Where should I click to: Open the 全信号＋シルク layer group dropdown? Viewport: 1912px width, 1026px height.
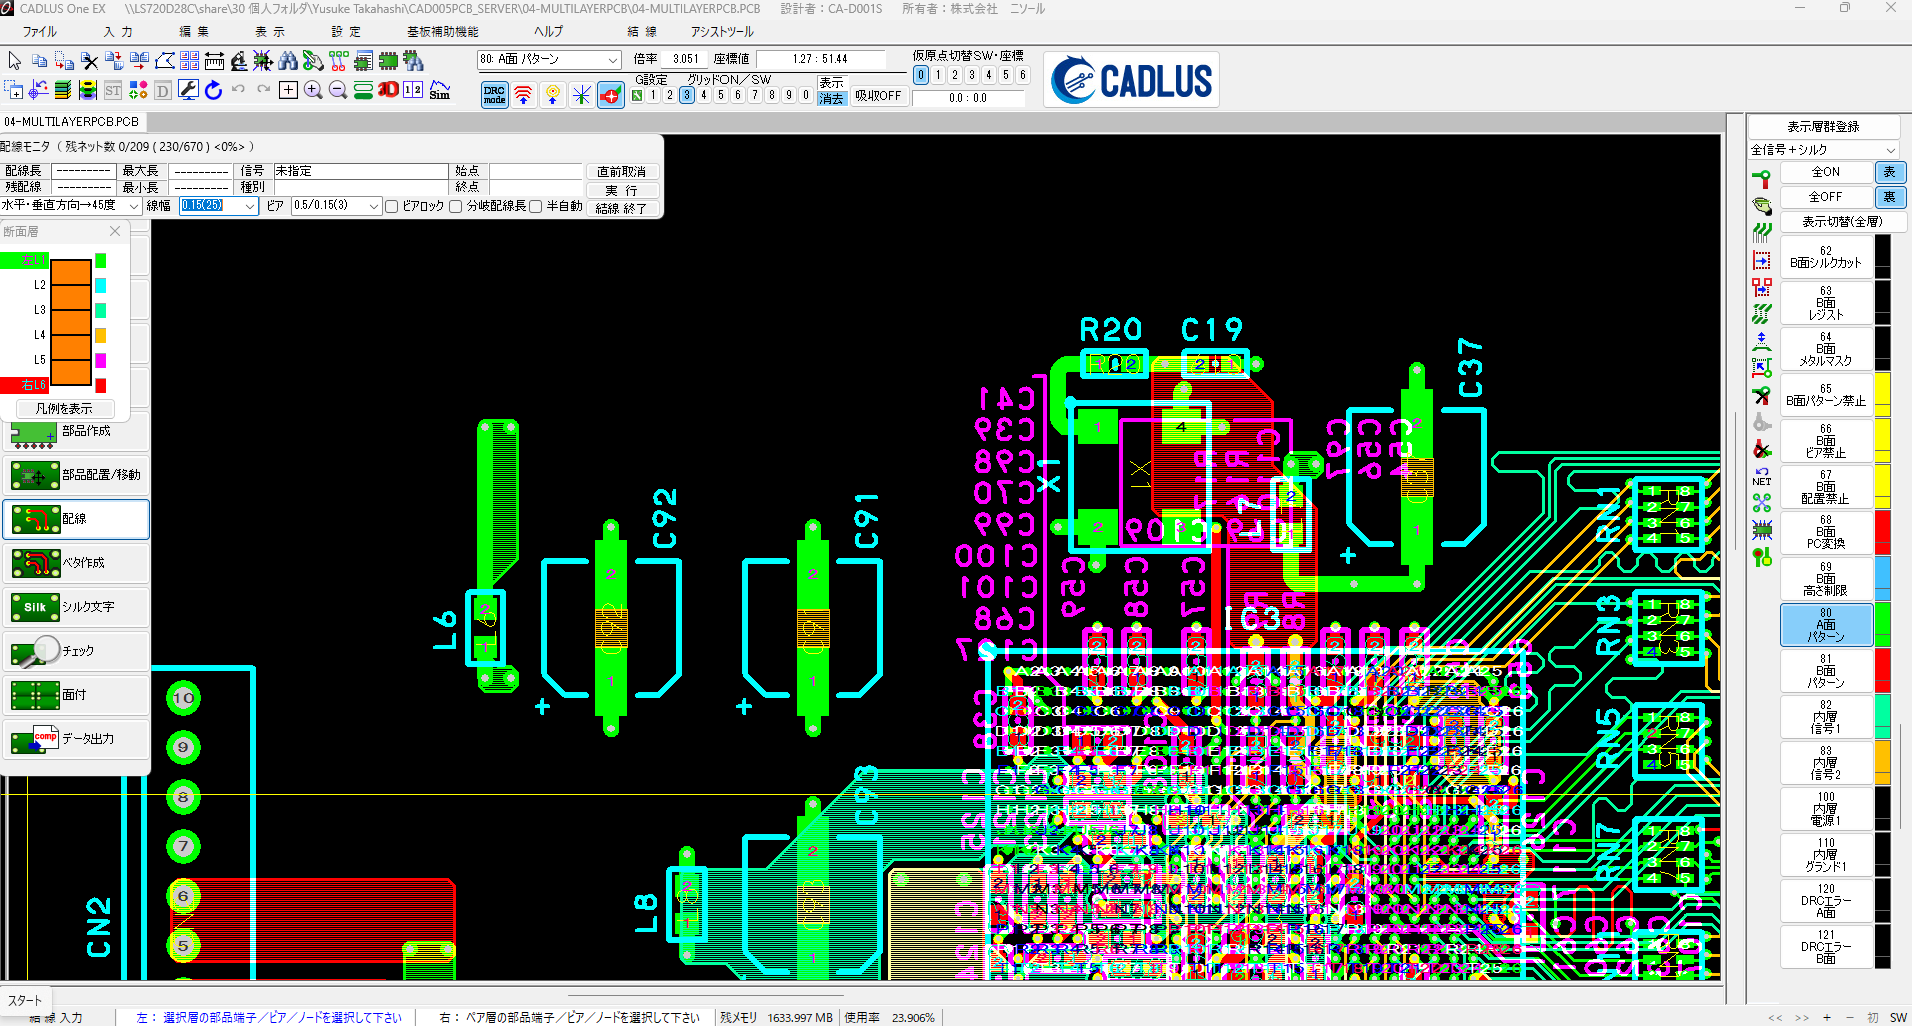[1888, 149]
